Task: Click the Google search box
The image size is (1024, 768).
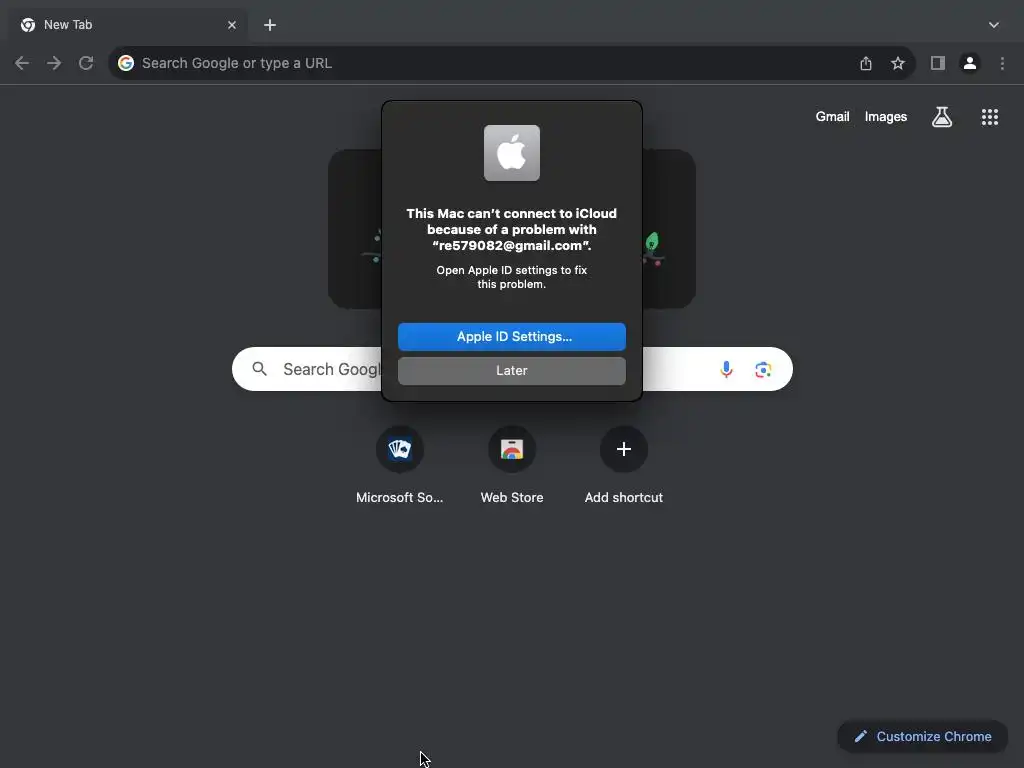Action: click(x=512, y=369)
